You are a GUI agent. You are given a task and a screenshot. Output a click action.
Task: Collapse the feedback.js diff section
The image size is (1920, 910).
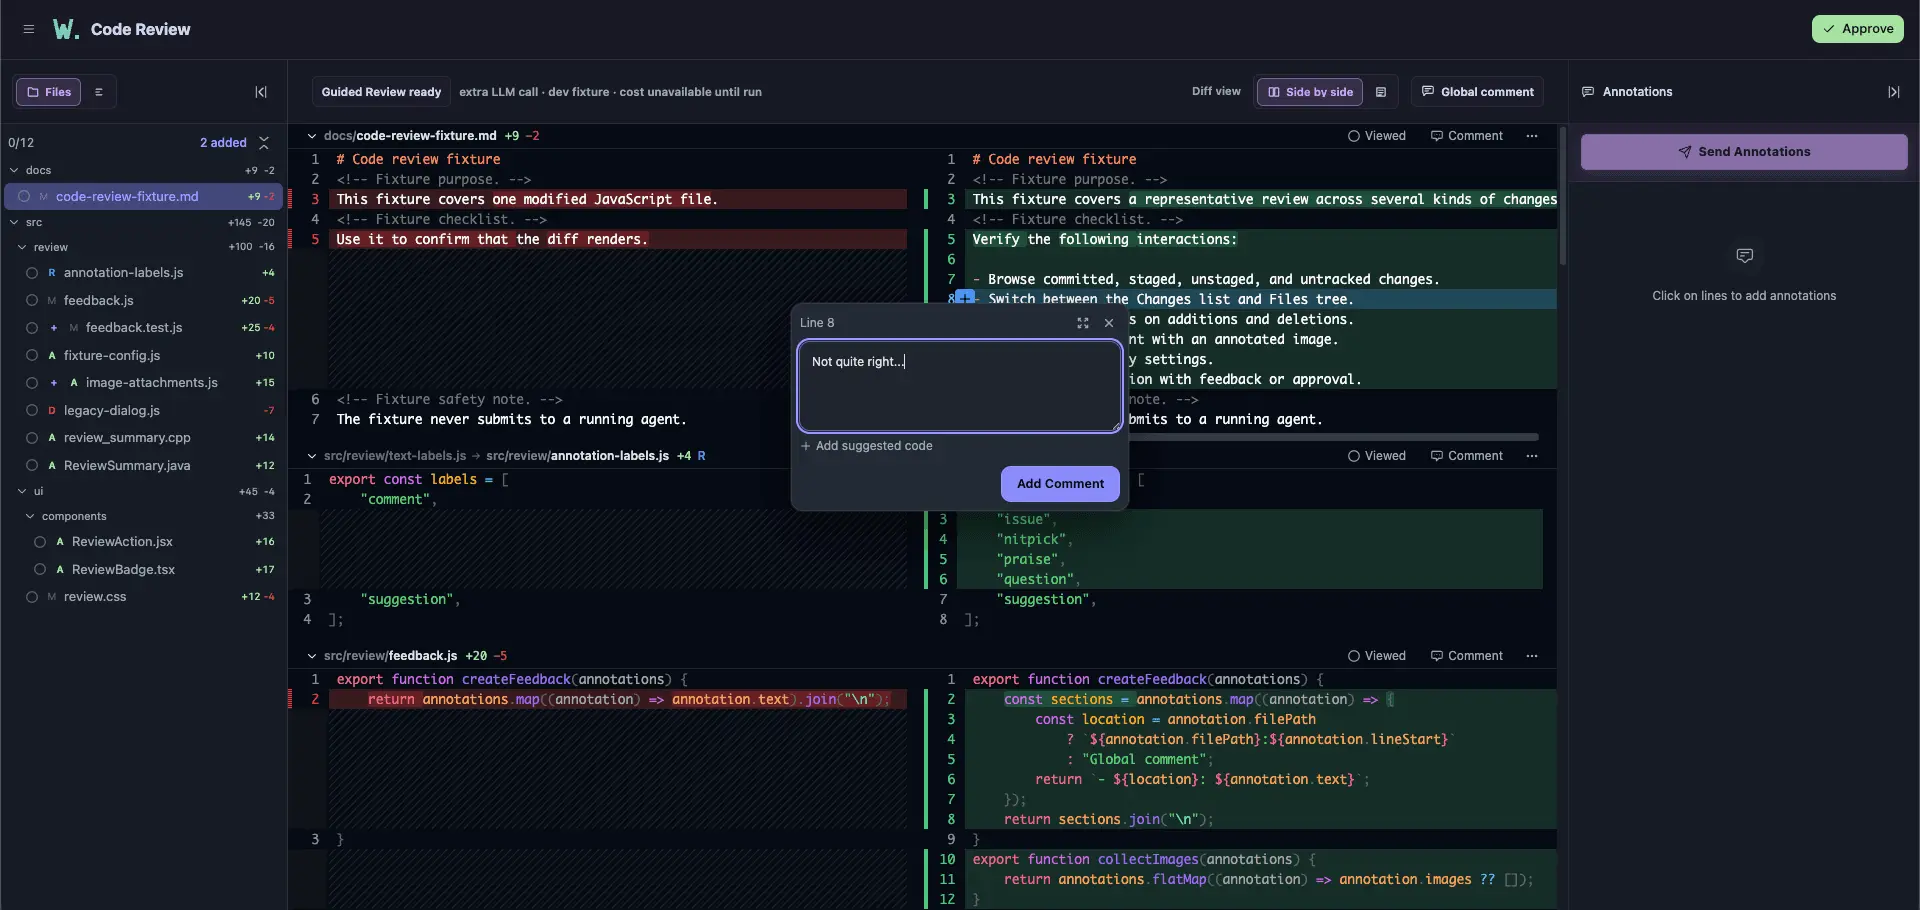[312, 656]
